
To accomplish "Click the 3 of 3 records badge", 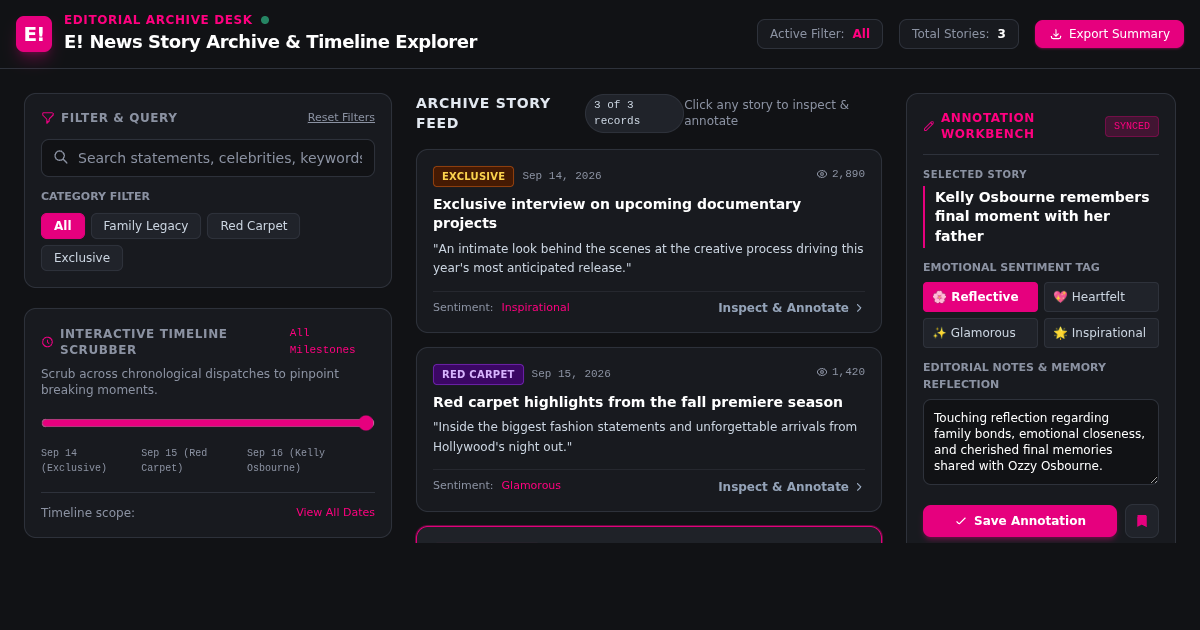I will coord(634,113).
